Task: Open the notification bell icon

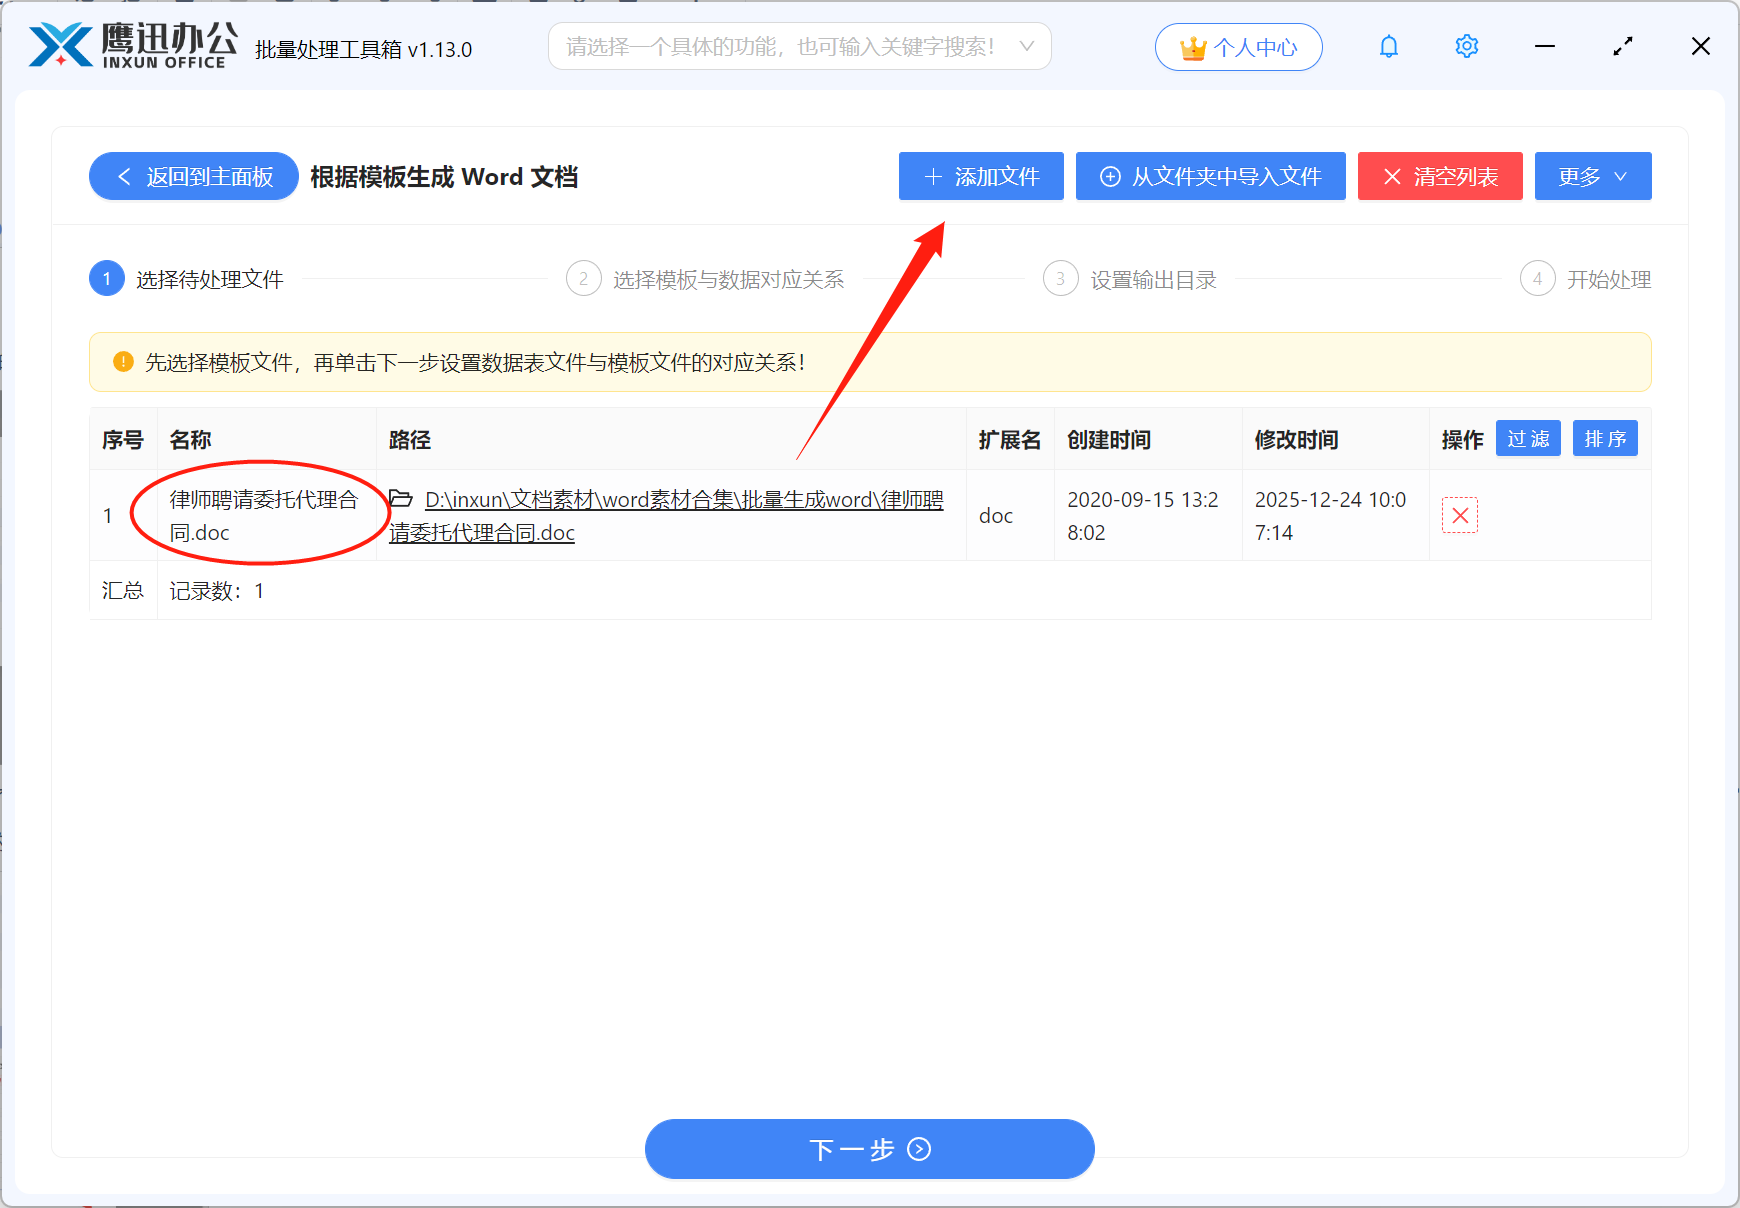Action: click(1388, 46)
